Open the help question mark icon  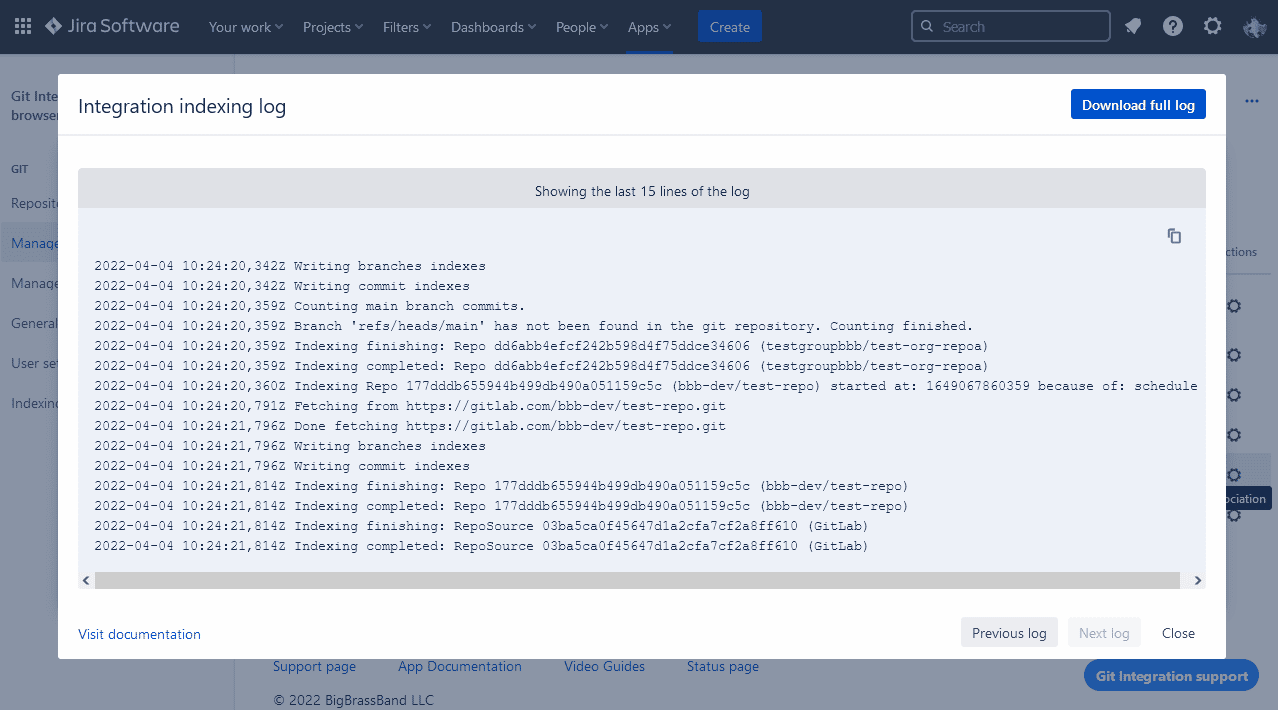(x=1173, y=27)
